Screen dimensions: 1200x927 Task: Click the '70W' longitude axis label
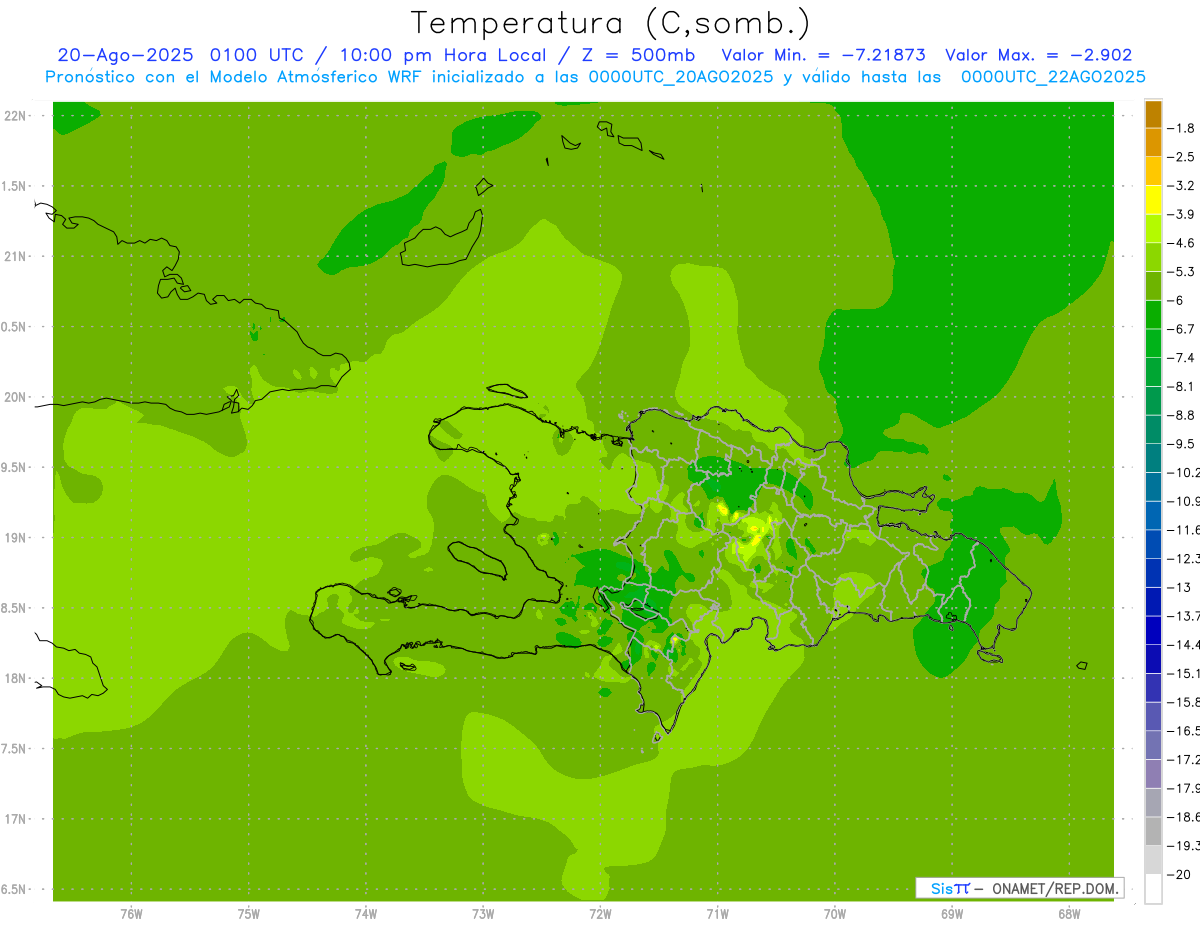835,913
